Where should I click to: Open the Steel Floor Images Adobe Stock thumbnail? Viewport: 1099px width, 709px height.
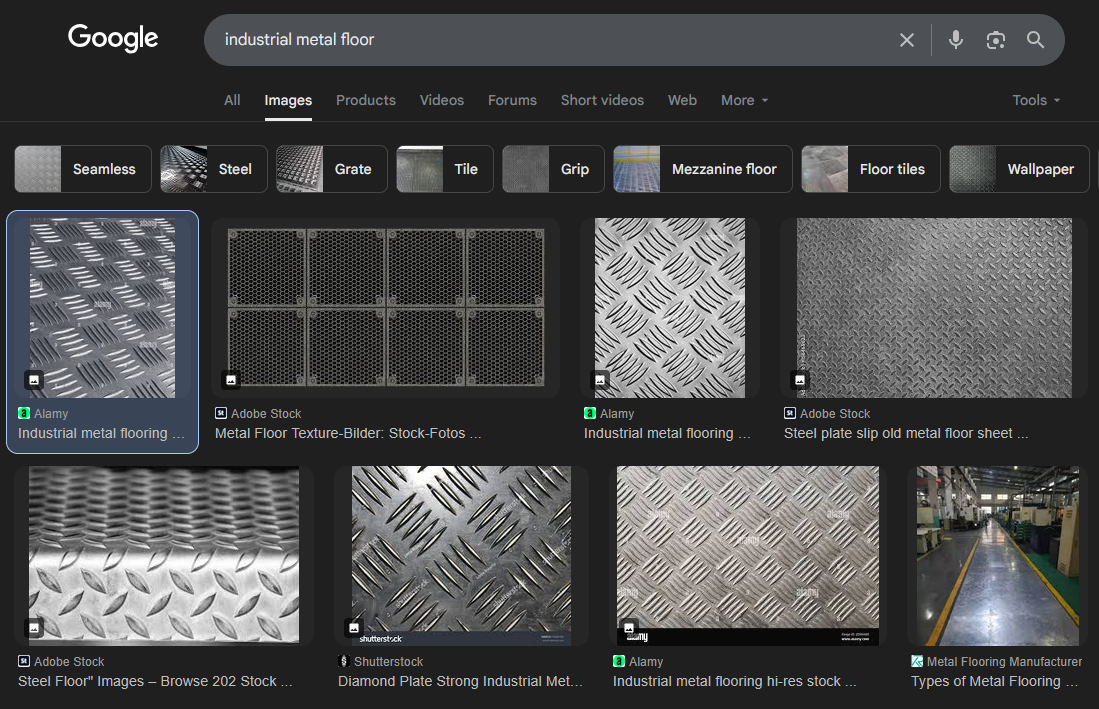[164, 556]
